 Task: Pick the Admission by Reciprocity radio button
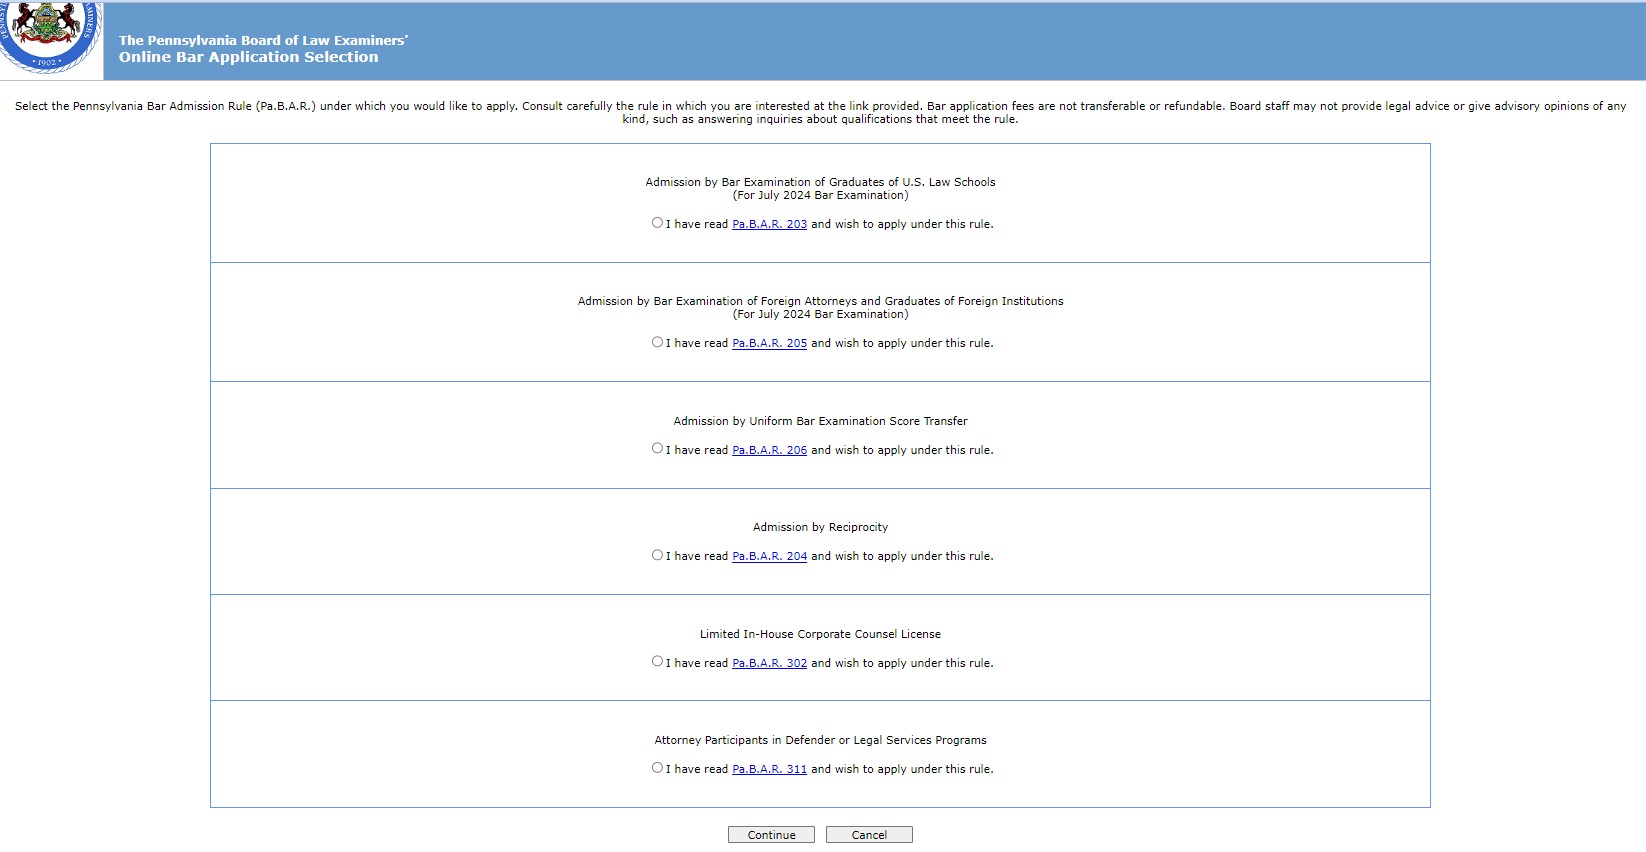coord(657,555)
